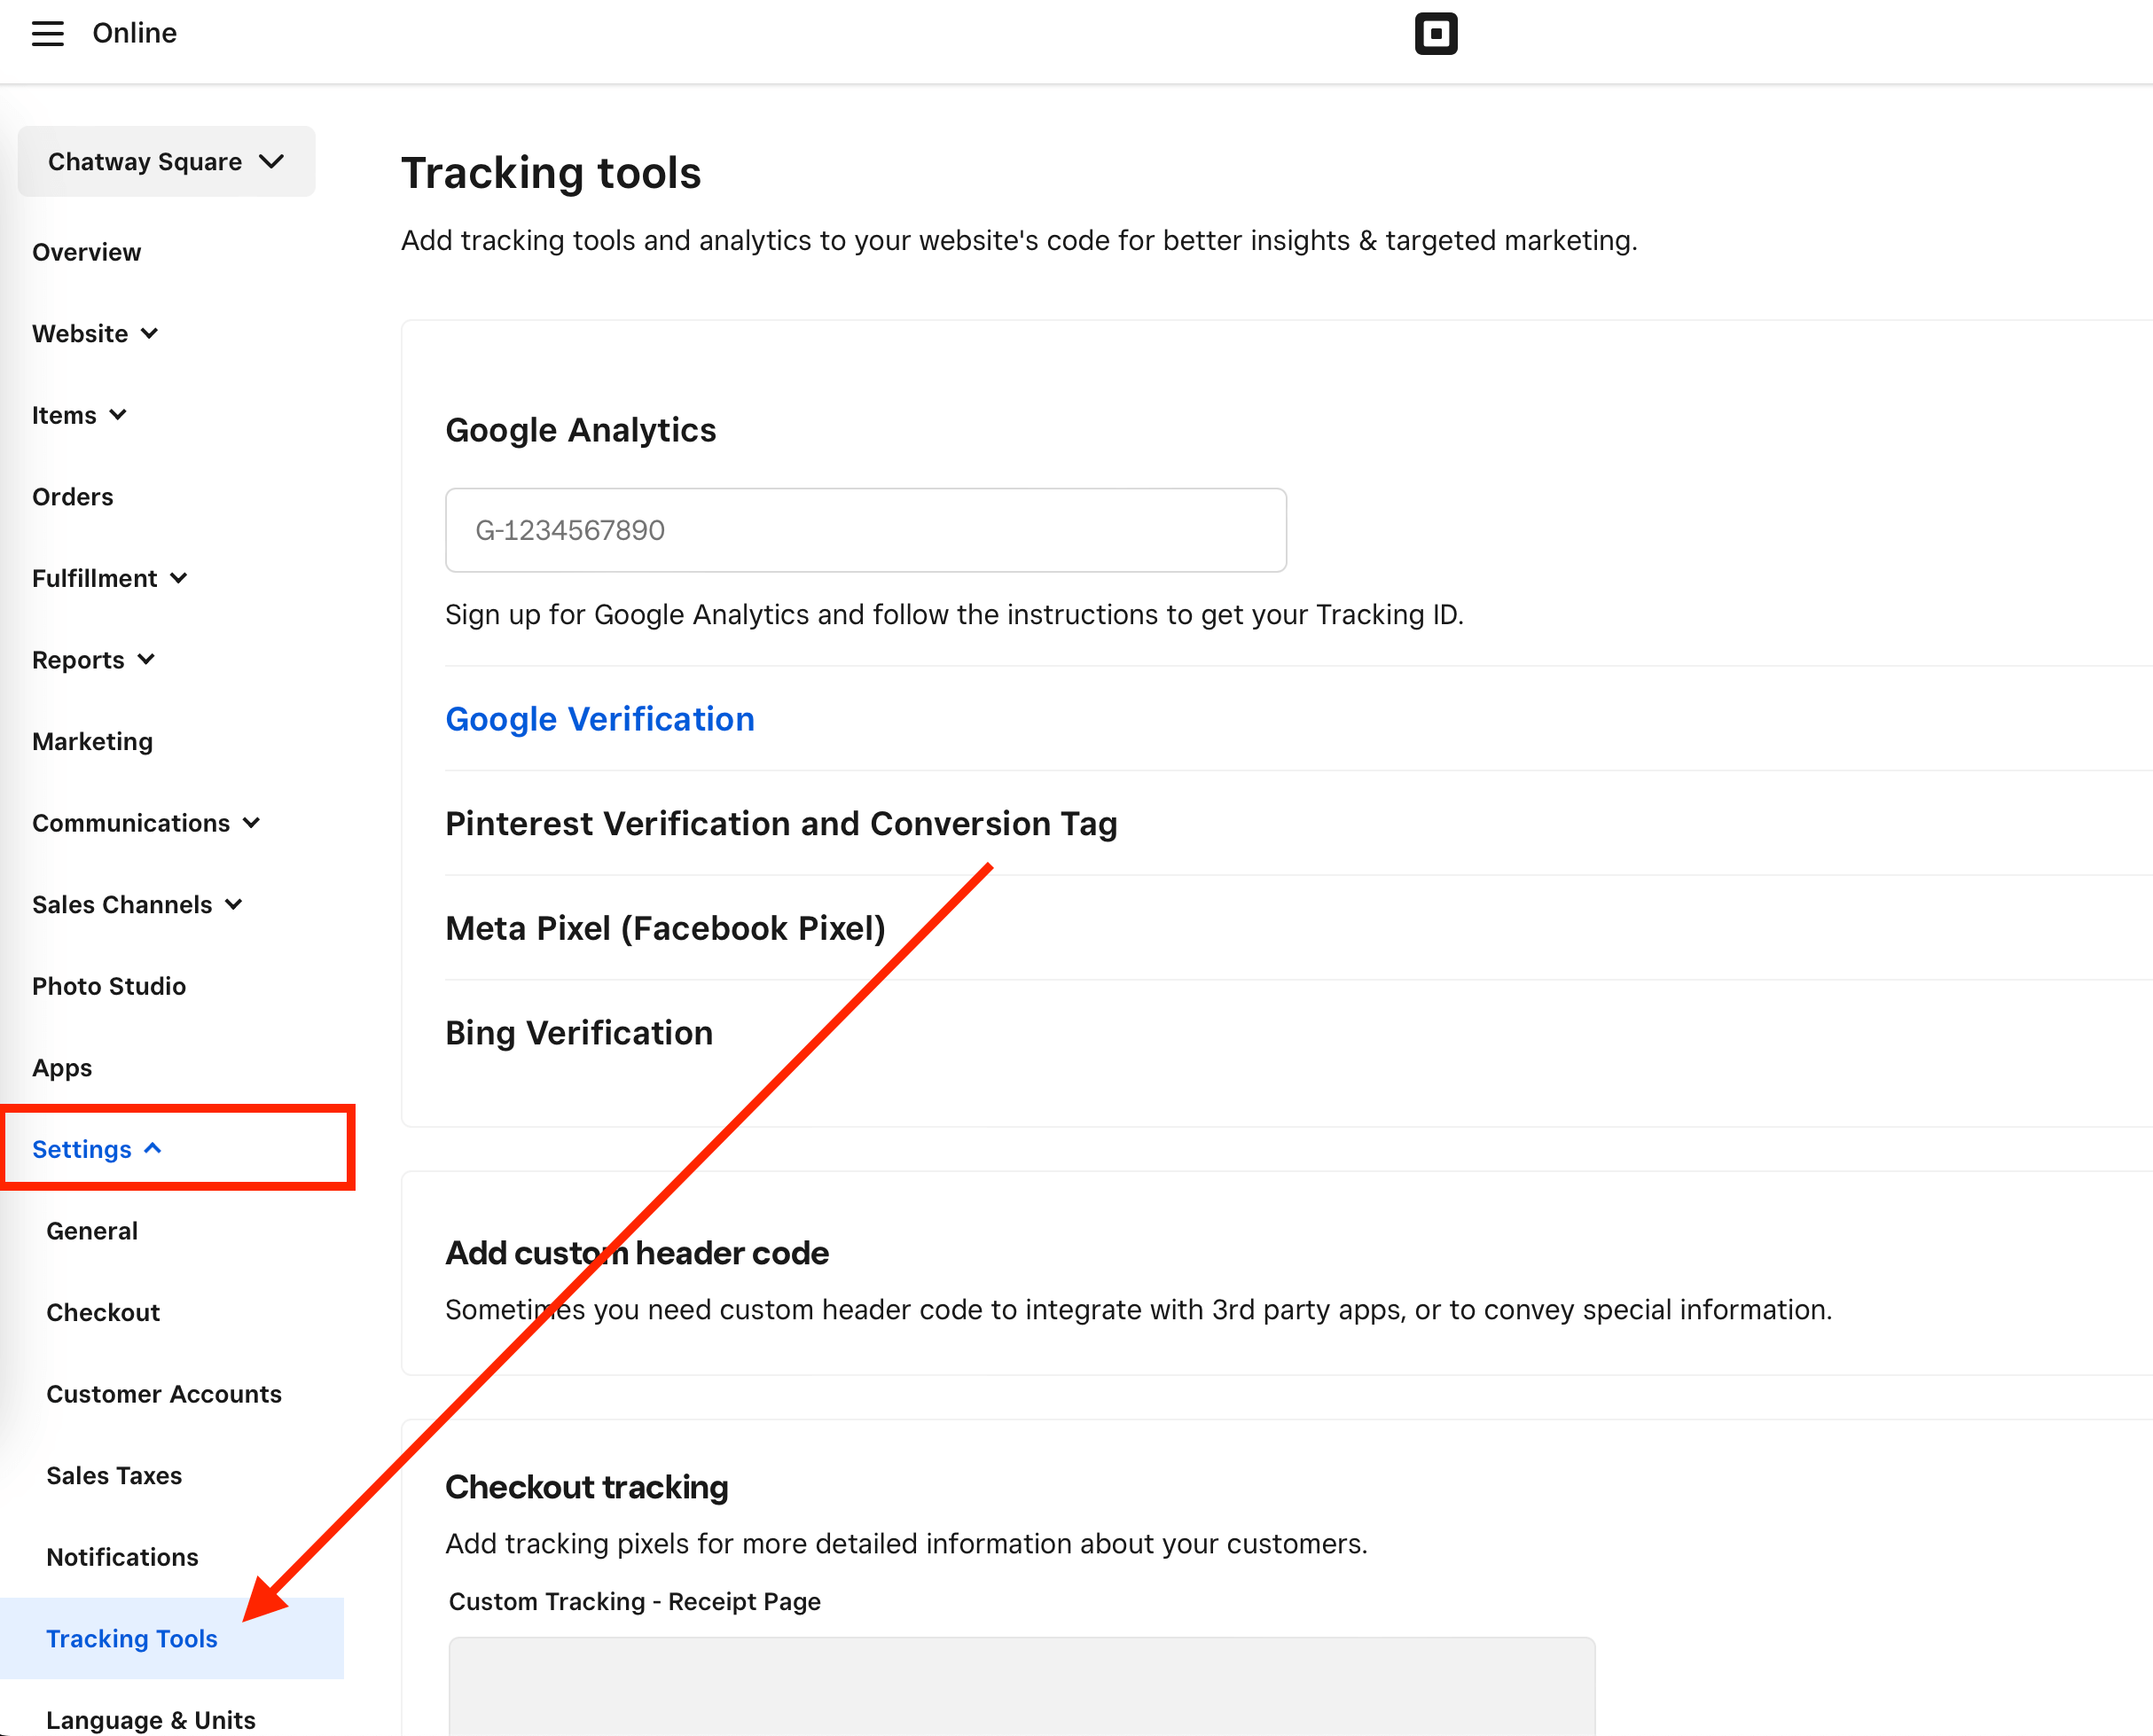Expand the Bing Verification section
Screen dimensions: 2153x1736
(579, 1033)
